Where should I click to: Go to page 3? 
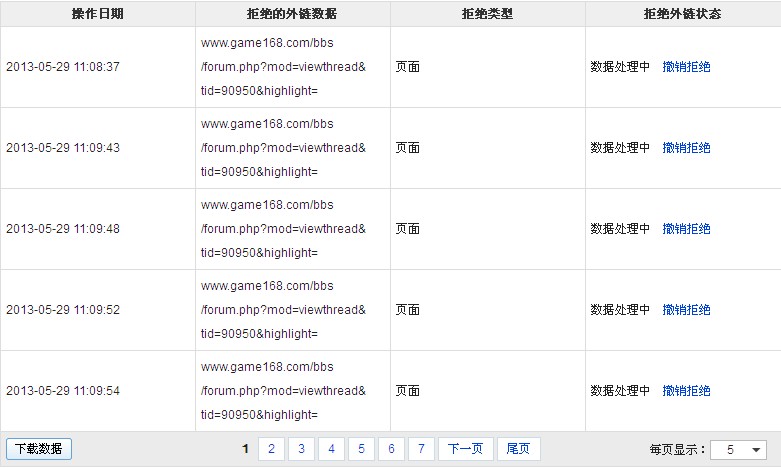pos(301,449)
